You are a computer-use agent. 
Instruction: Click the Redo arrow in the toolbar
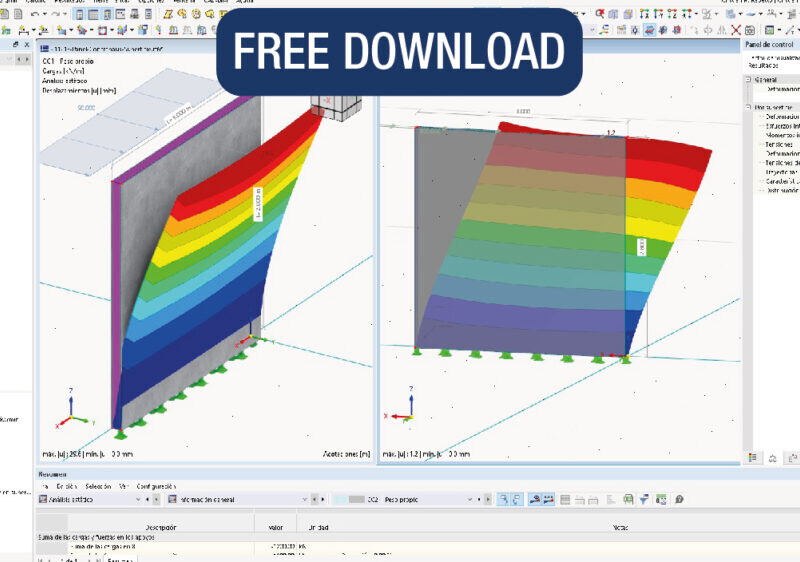[x=57, y=14]
